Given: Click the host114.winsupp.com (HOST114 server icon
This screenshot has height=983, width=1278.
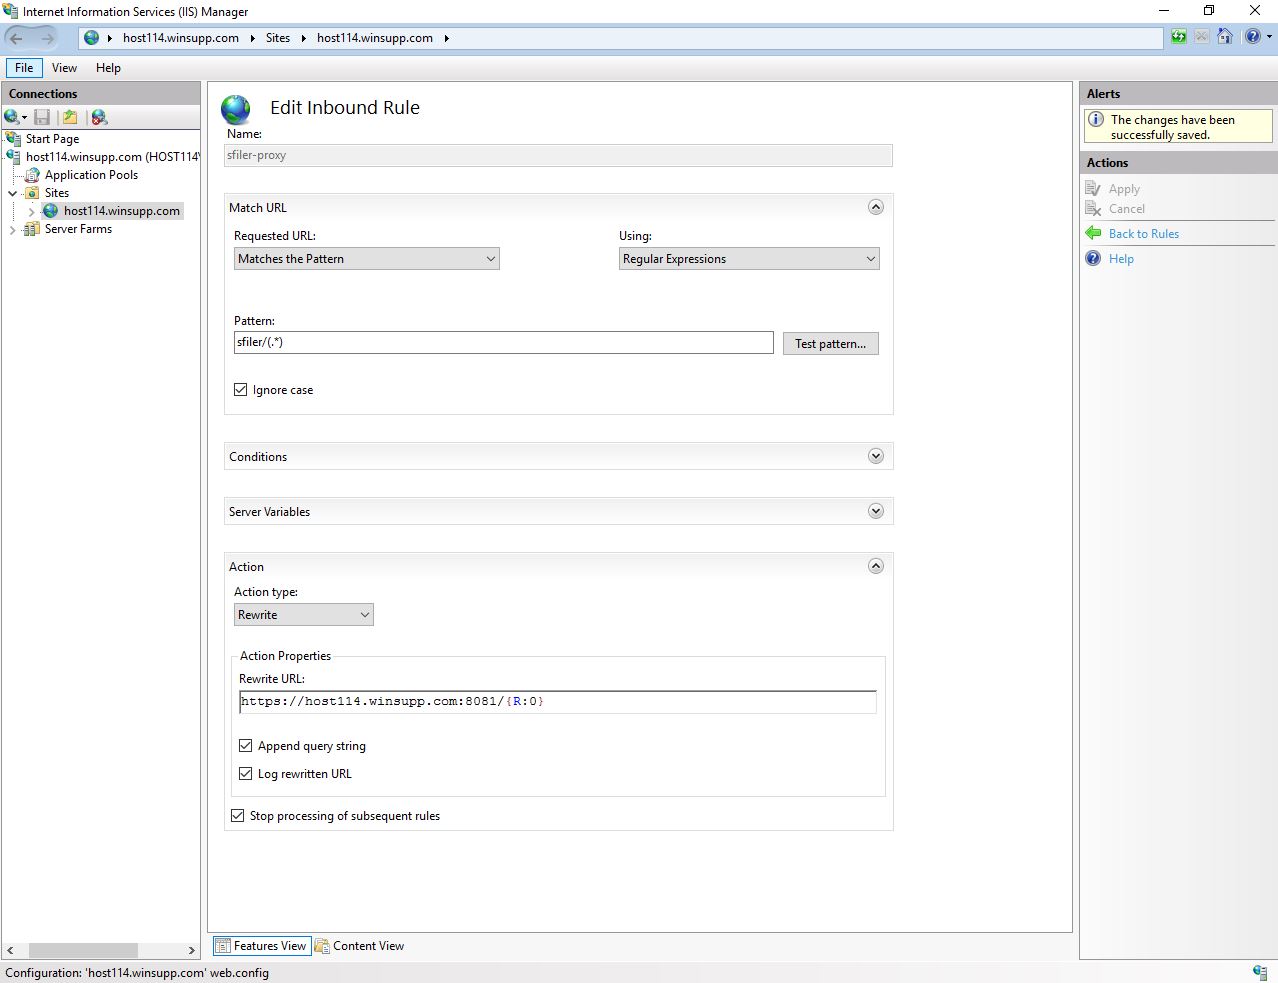Looking at the screenshot, I should (x=14, y=157).
